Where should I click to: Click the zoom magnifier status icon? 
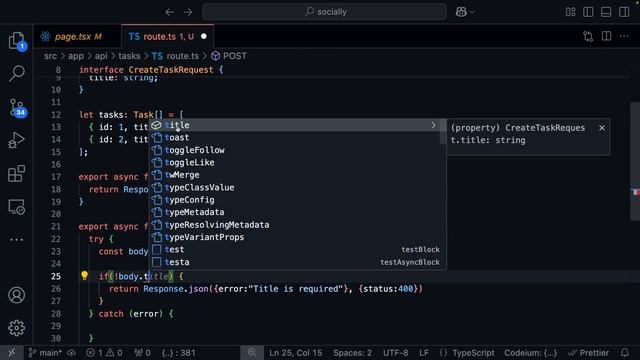[x=251, y=353]
